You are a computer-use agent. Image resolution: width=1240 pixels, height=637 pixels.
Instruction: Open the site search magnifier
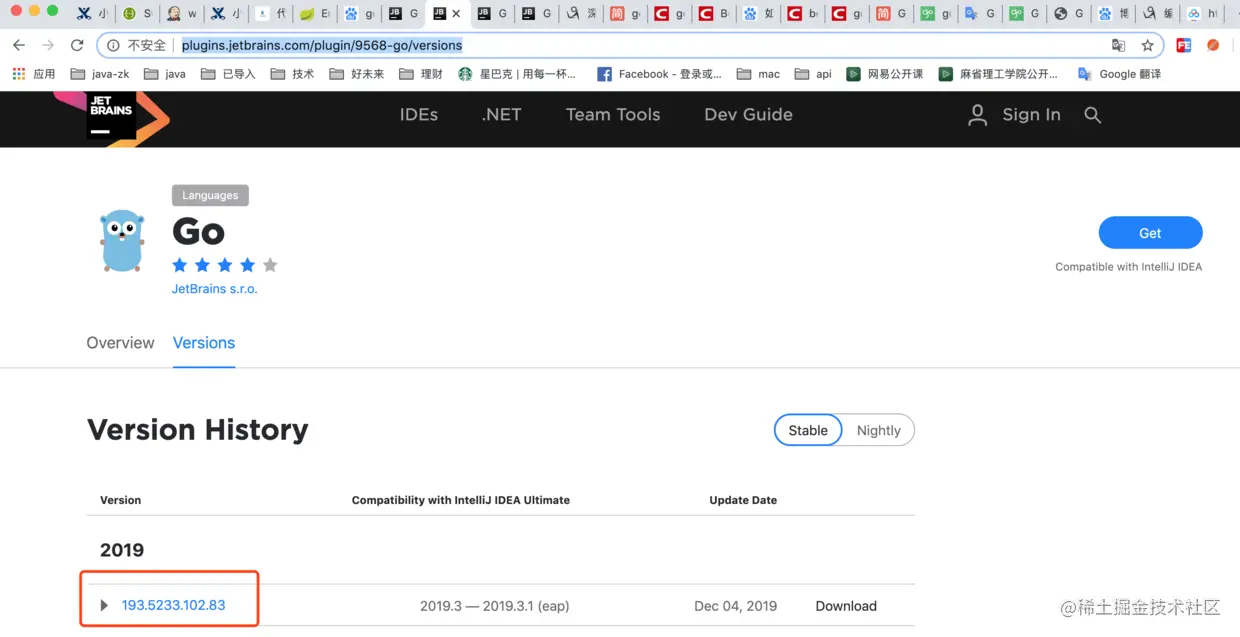(x=1093, y=115)
